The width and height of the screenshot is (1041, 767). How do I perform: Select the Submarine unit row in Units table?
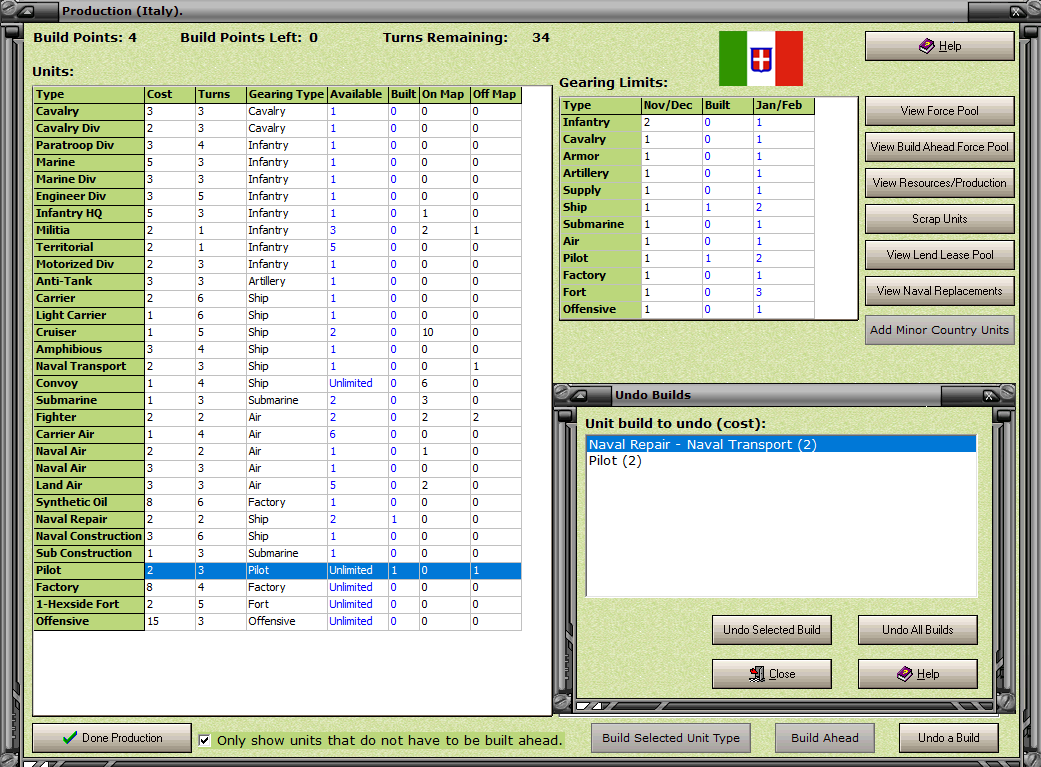(278, 400)
